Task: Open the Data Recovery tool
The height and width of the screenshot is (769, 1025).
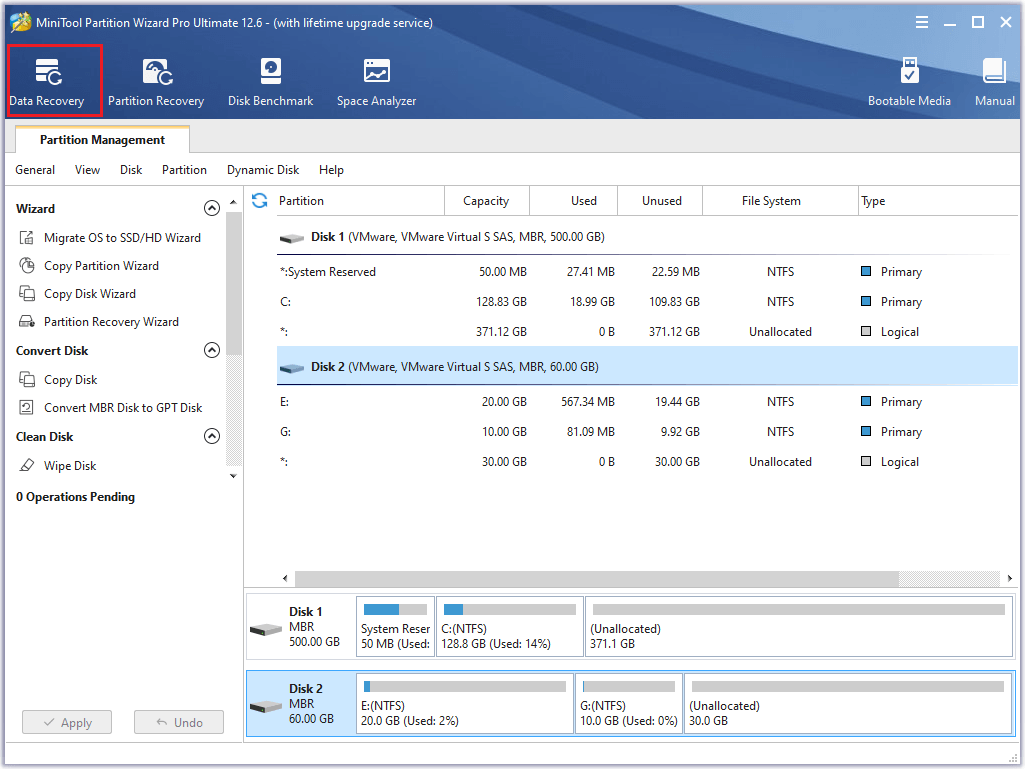Action: click(48, 81)
